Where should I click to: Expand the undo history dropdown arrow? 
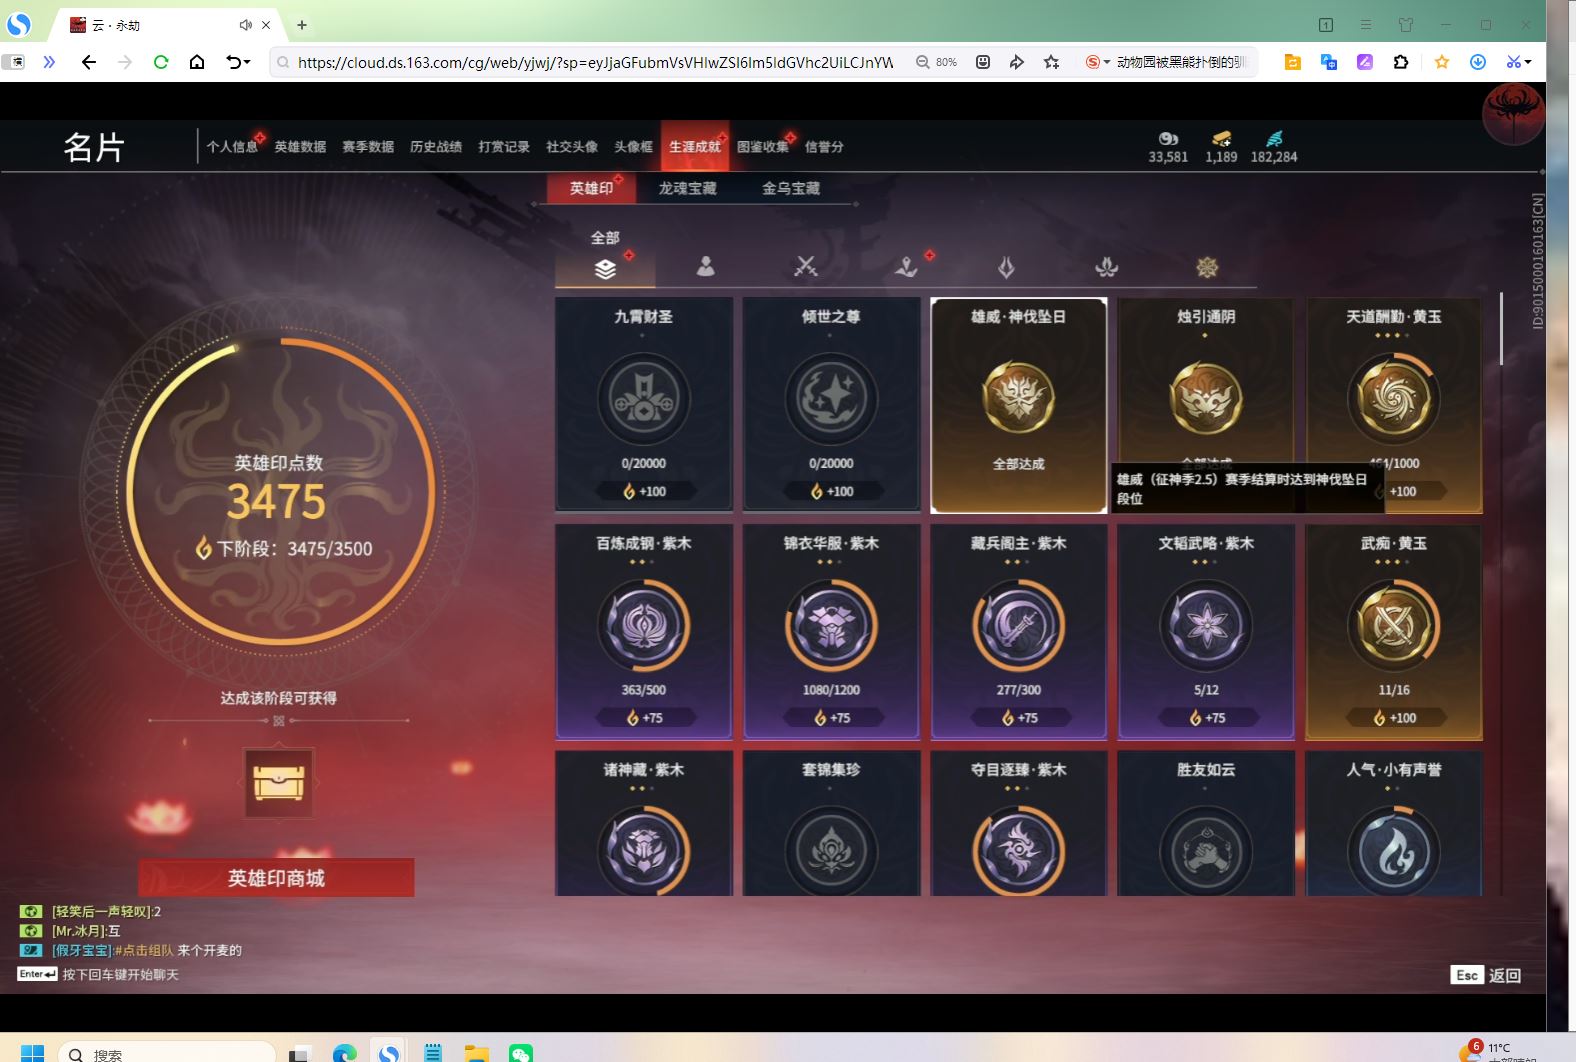click(246, 62)
